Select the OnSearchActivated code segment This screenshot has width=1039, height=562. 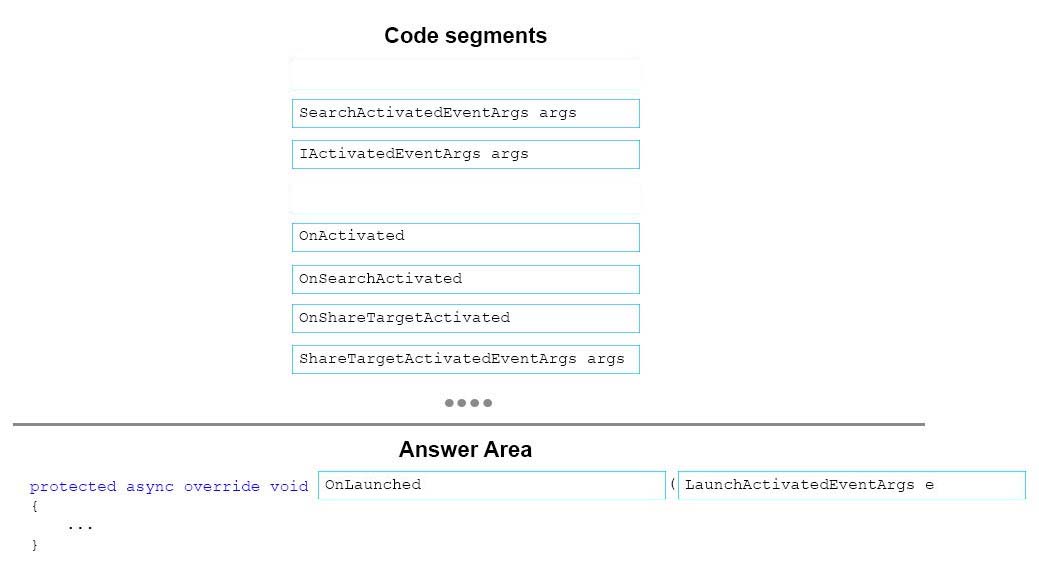[x=465, y=279]
